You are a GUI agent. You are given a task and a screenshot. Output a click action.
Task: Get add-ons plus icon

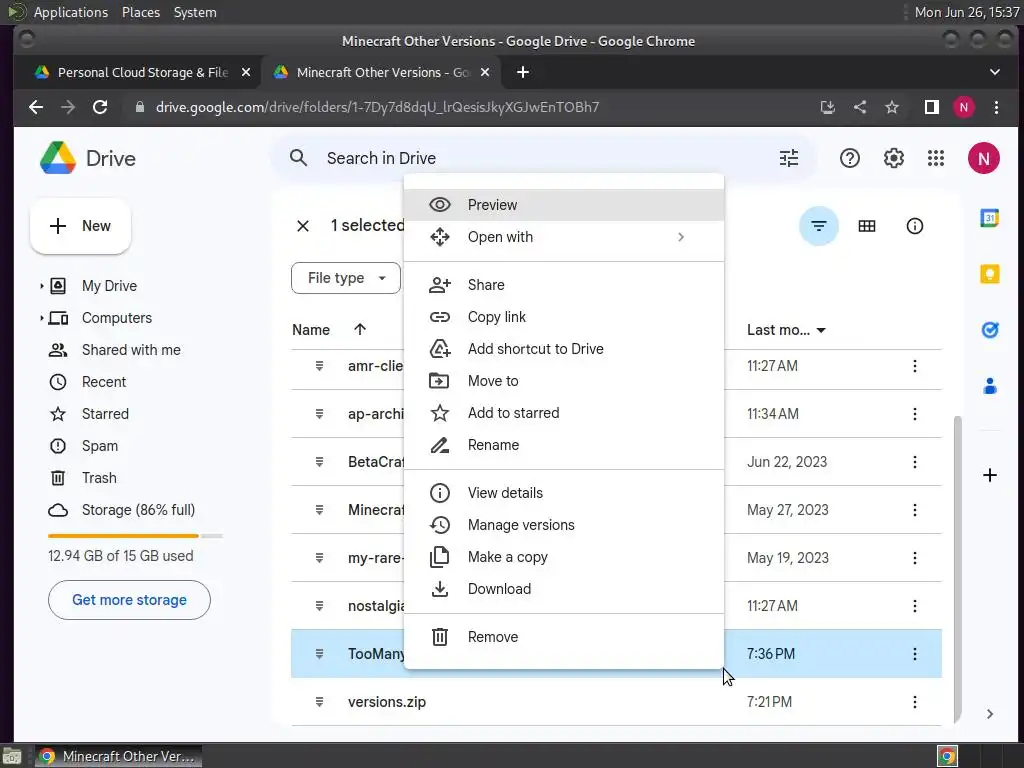(989, 475)
